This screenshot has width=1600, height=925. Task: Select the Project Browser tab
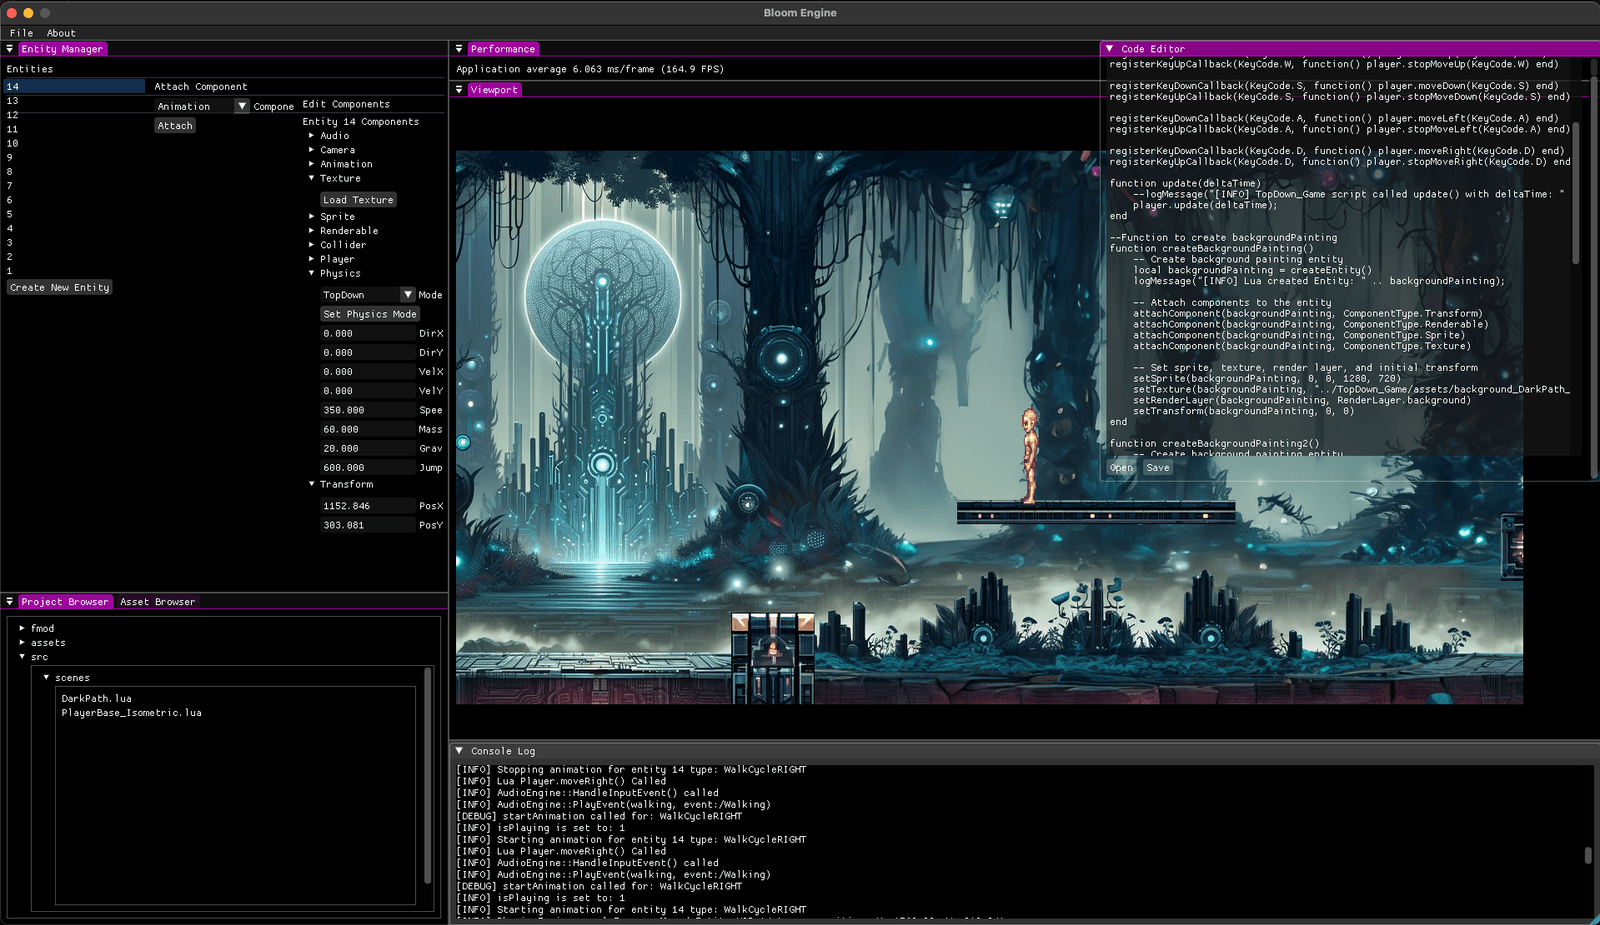(65, 602)
